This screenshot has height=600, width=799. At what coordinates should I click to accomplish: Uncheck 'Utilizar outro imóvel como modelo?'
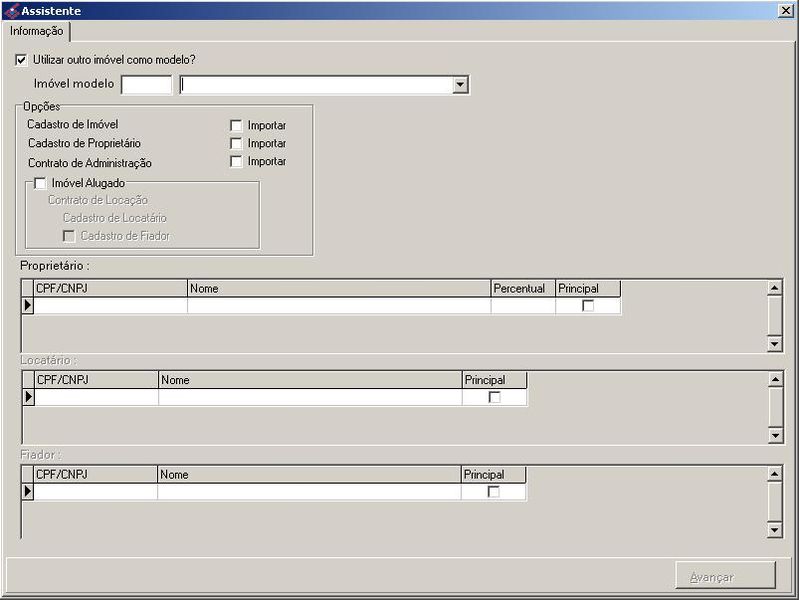point(22,60)
